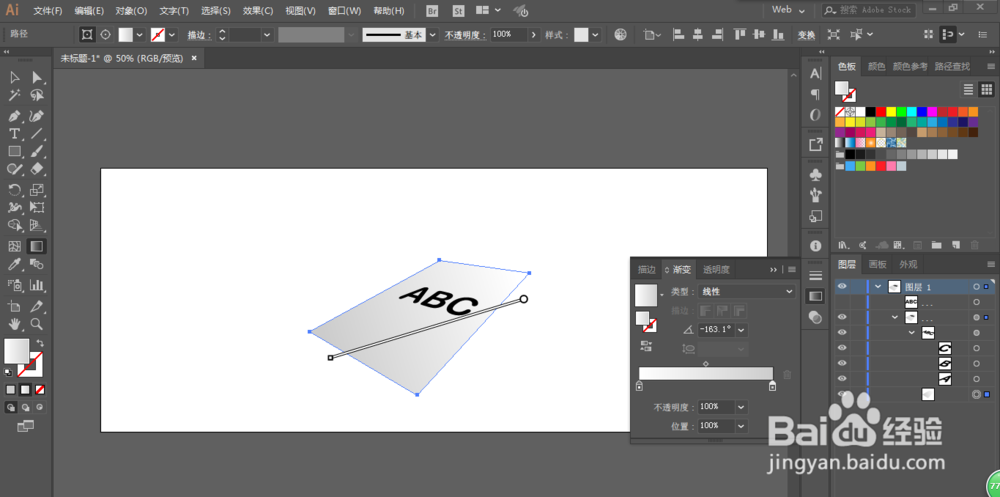
Task: Open gradient 位置 dropdown
Action: point(741,426)
